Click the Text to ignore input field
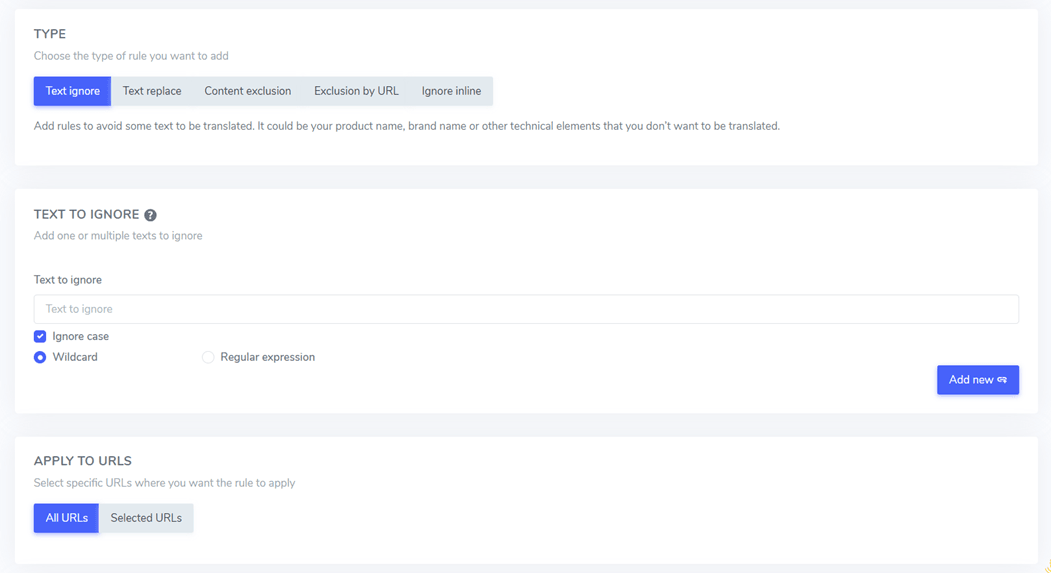The width and height of the screenshot is (1051, 573). click(526, 309)
